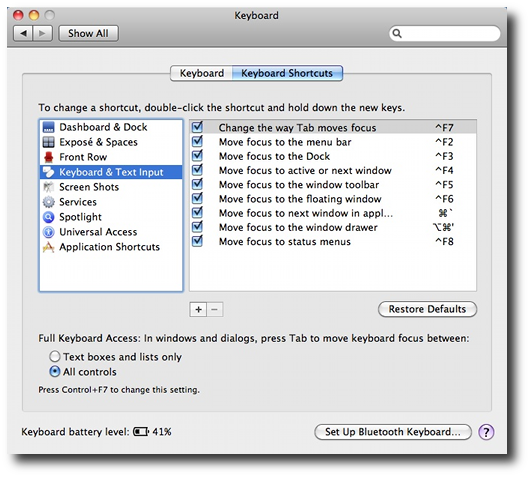The height and width of the screenshot is (477, 530).
Task: Click the yellow minimize window button
Action: tap(34, 15)
